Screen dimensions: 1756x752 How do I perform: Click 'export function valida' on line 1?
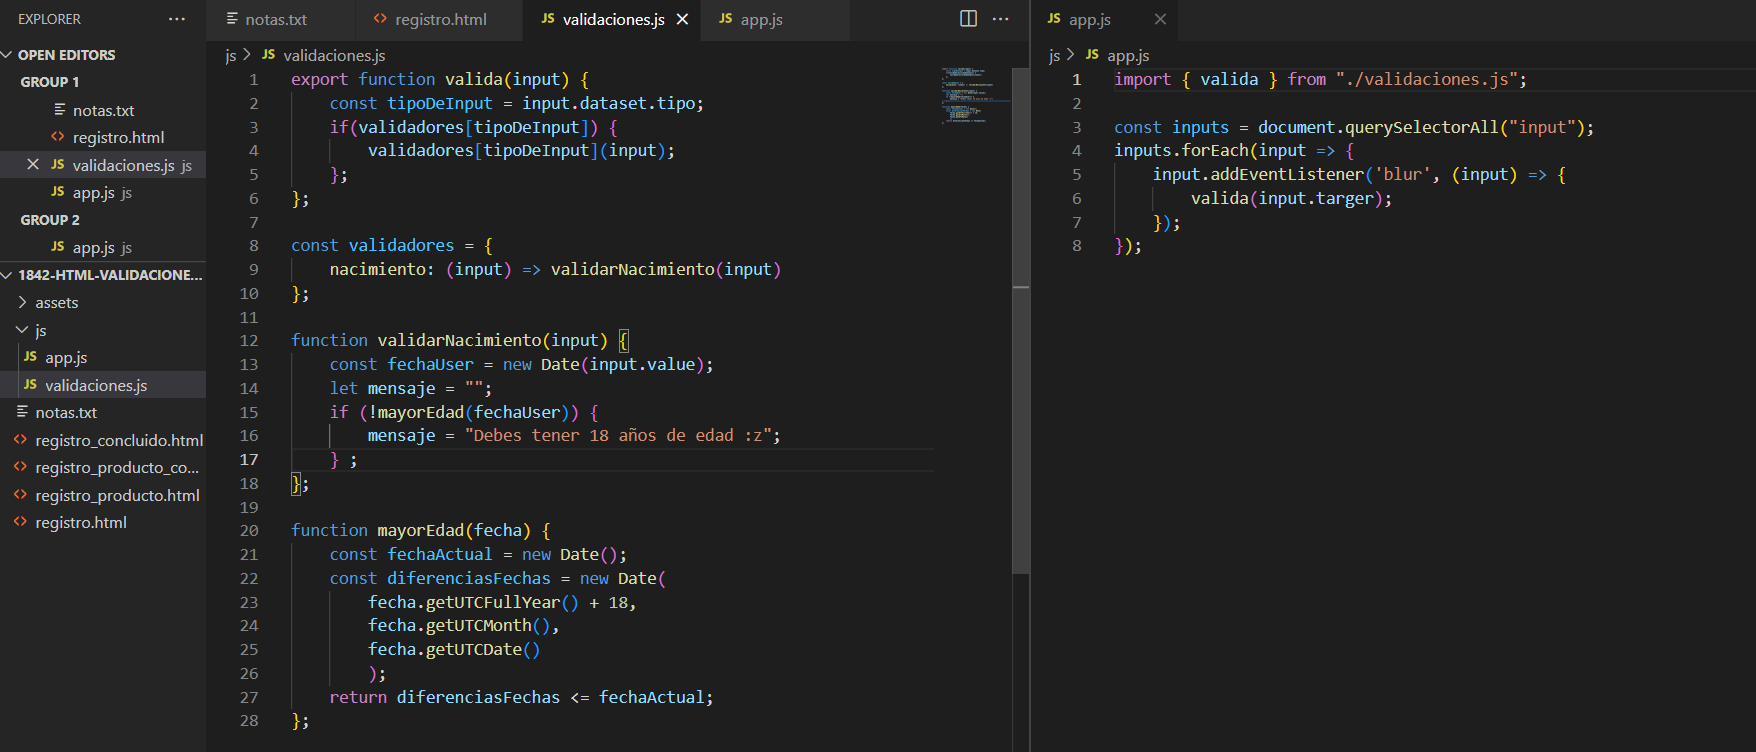(x=397, y=79)
